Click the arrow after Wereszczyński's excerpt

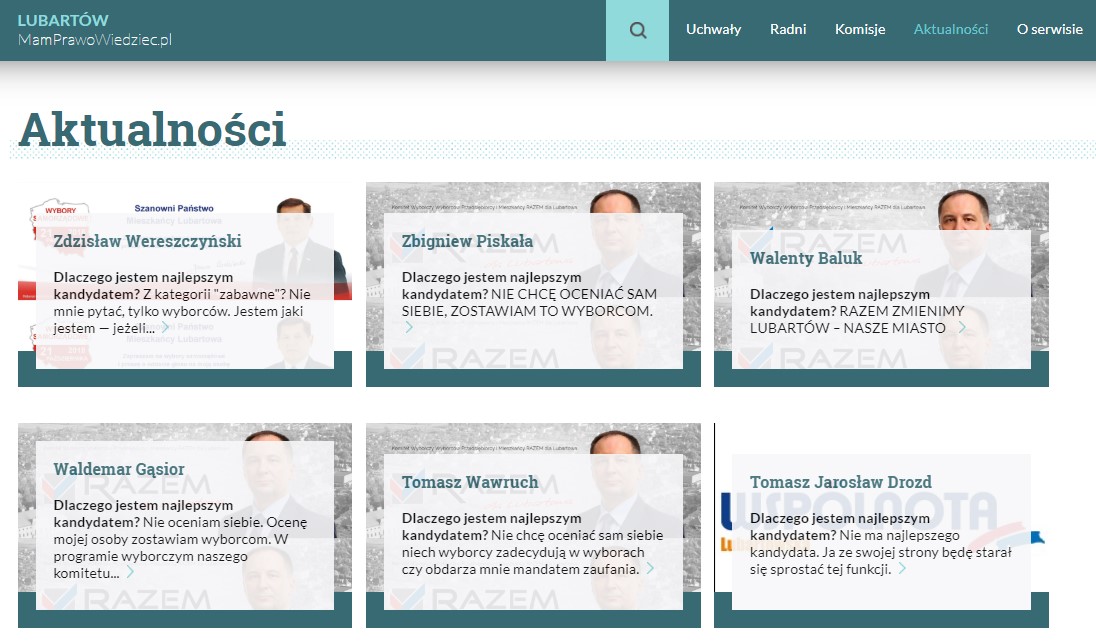(164, 327)
